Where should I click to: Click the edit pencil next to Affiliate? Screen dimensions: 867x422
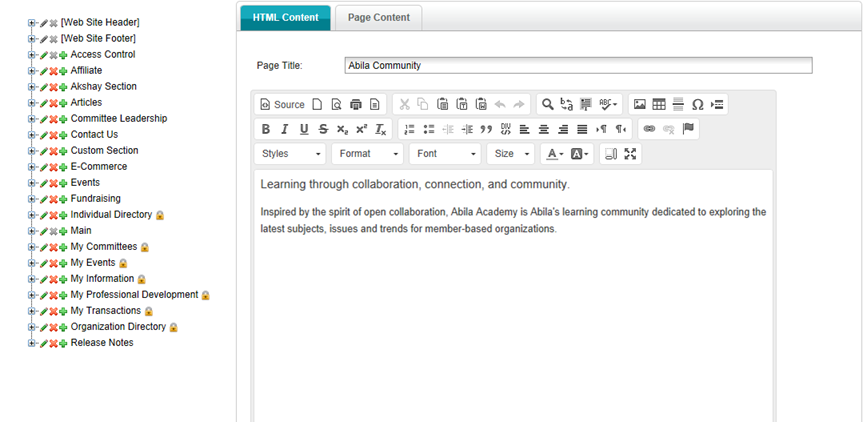(x=44, y=71)
